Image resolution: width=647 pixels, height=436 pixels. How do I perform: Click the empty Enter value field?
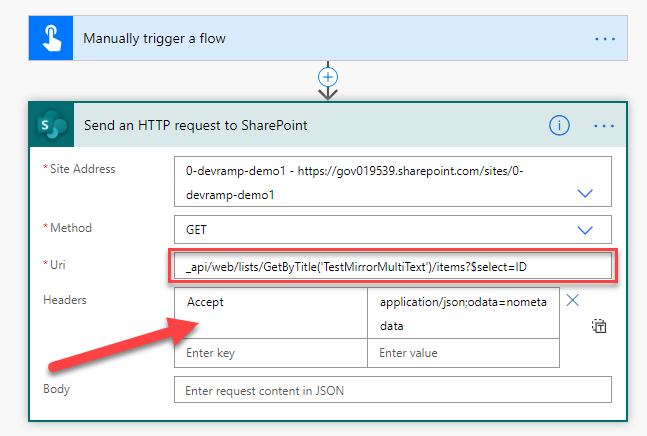pos(463,353)
